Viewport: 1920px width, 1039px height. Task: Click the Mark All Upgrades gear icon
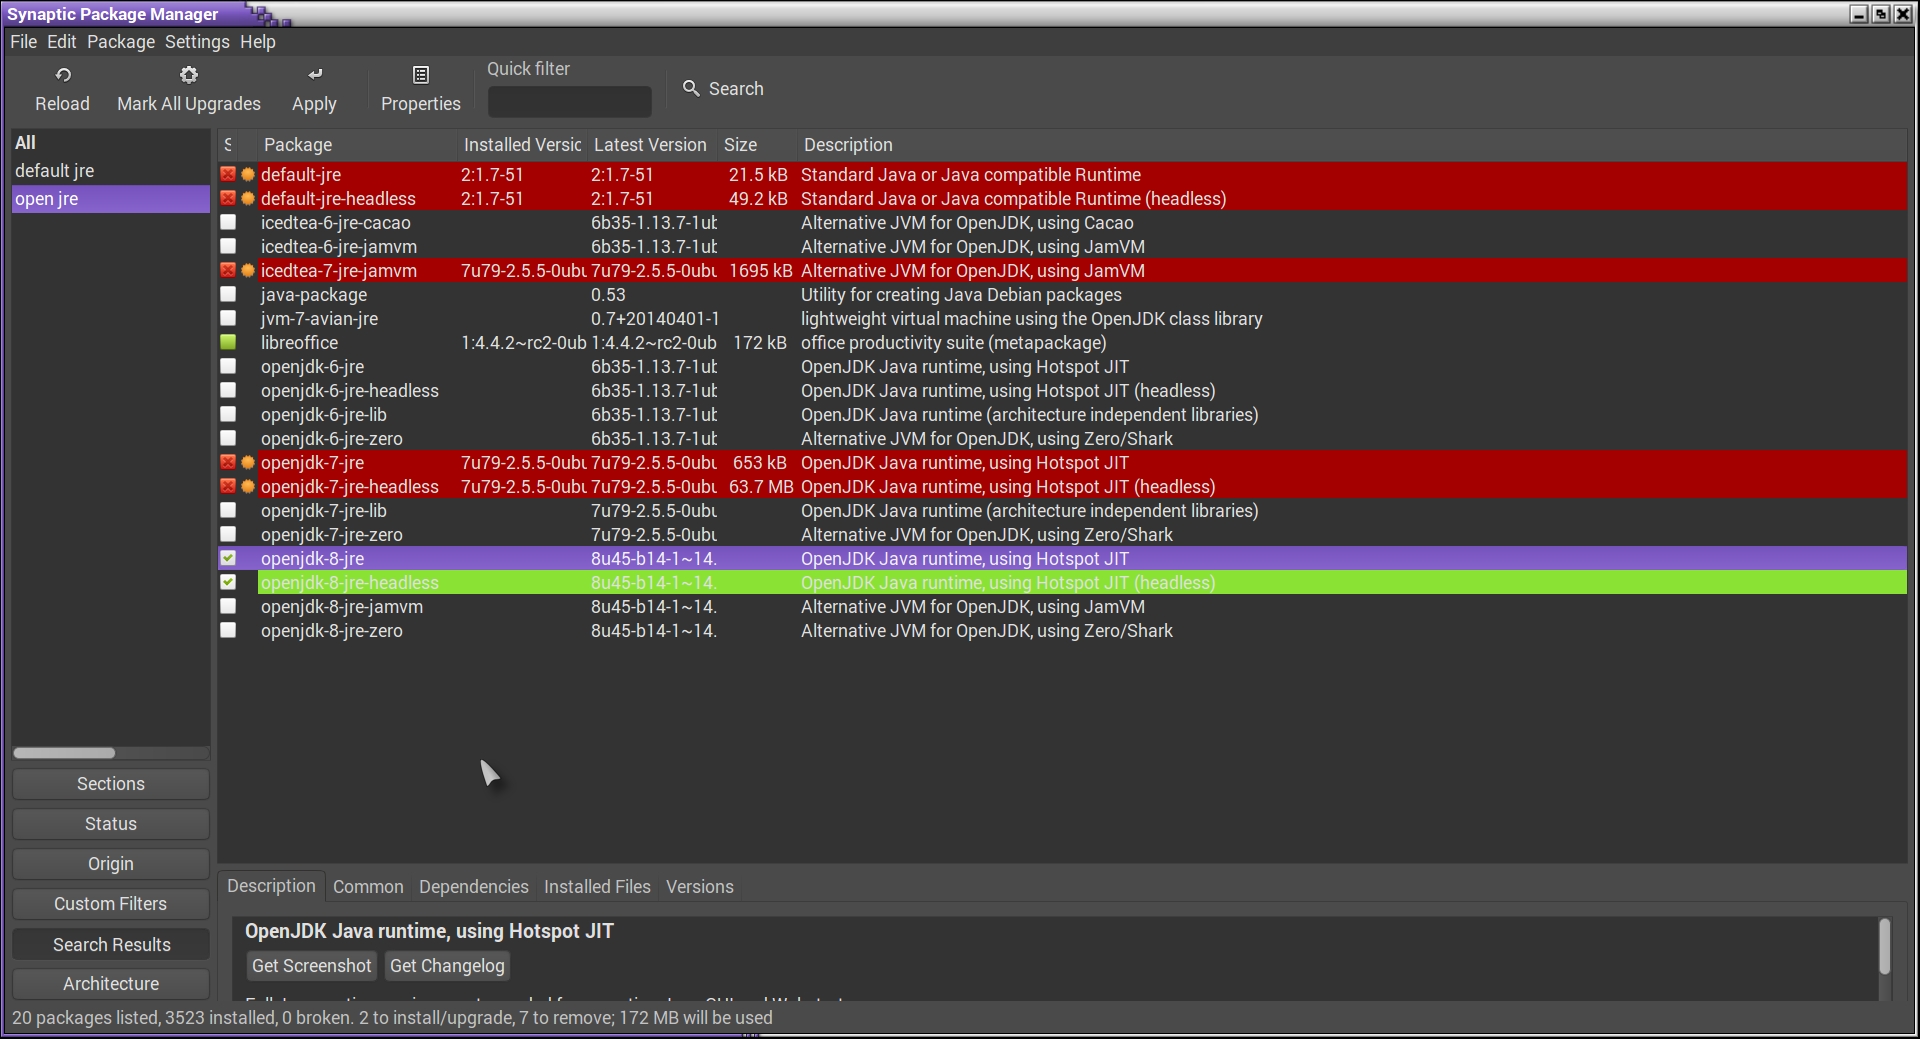189,75
